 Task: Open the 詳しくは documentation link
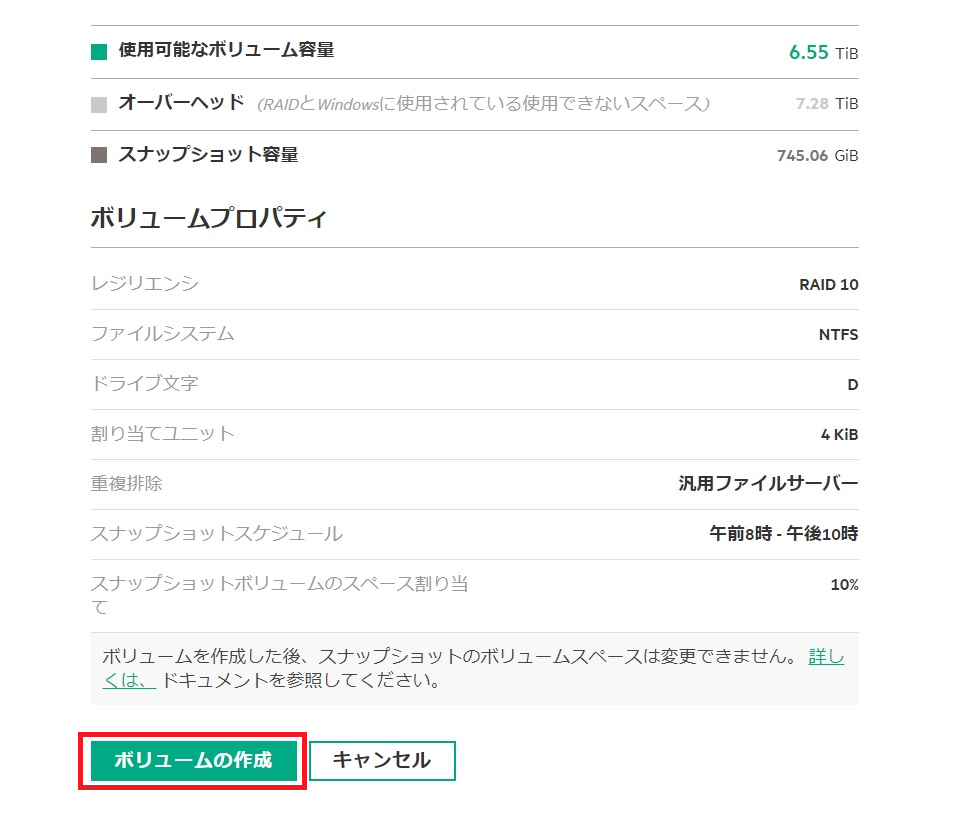click(825, 658)
